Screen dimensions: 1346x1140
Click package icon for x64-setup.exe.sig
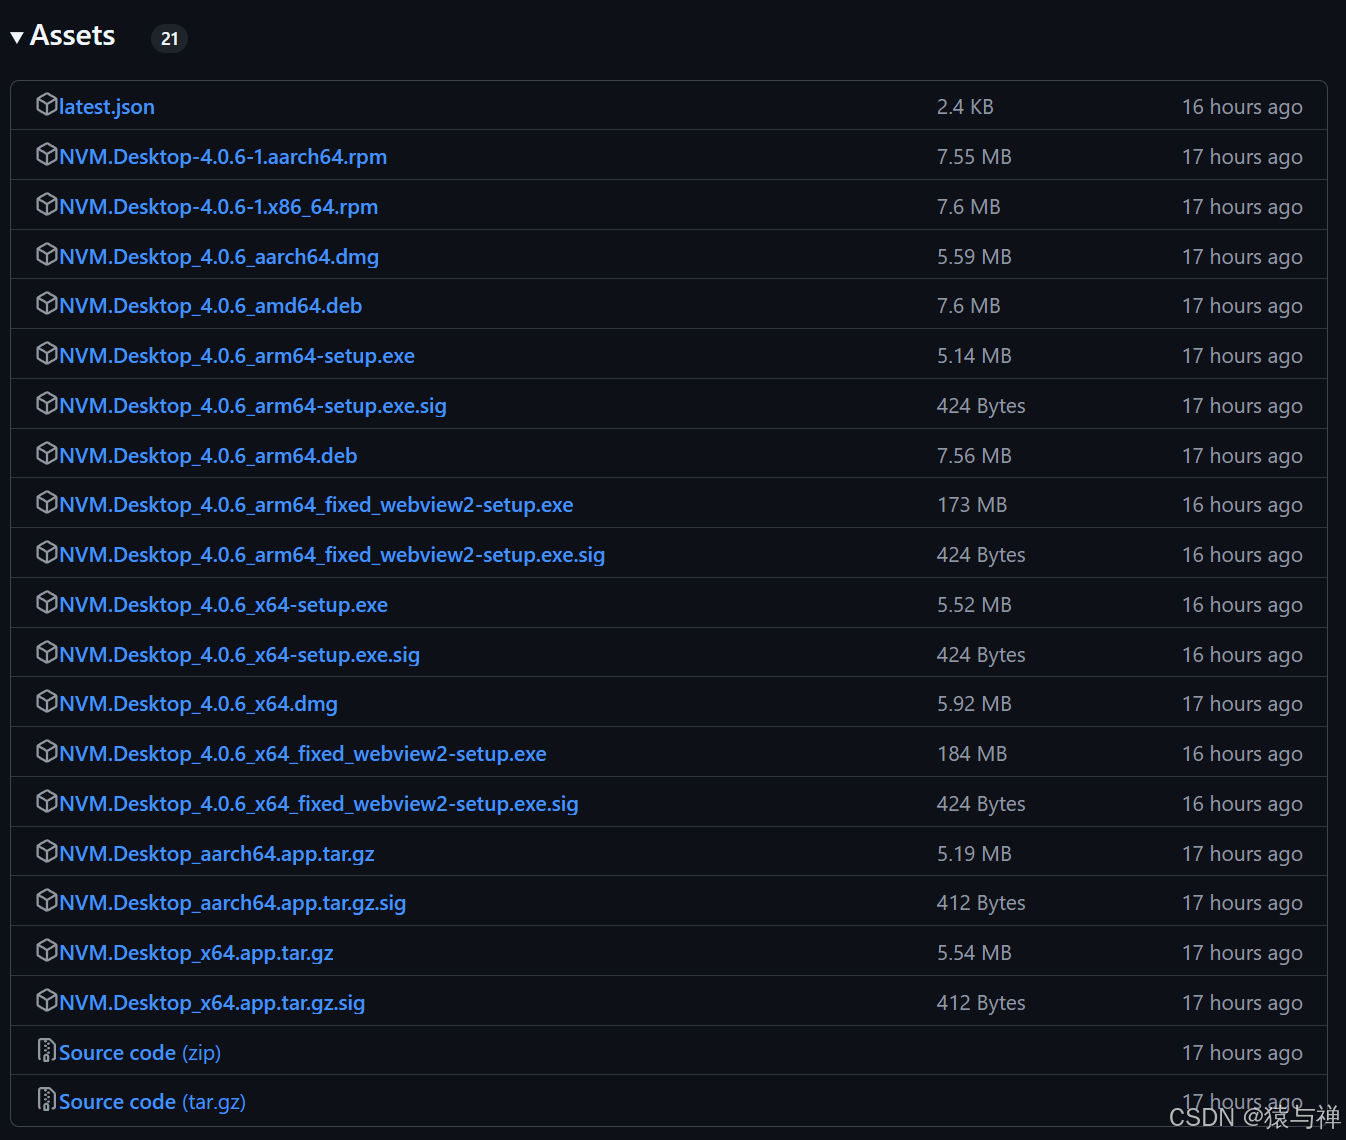click(47, 652)
